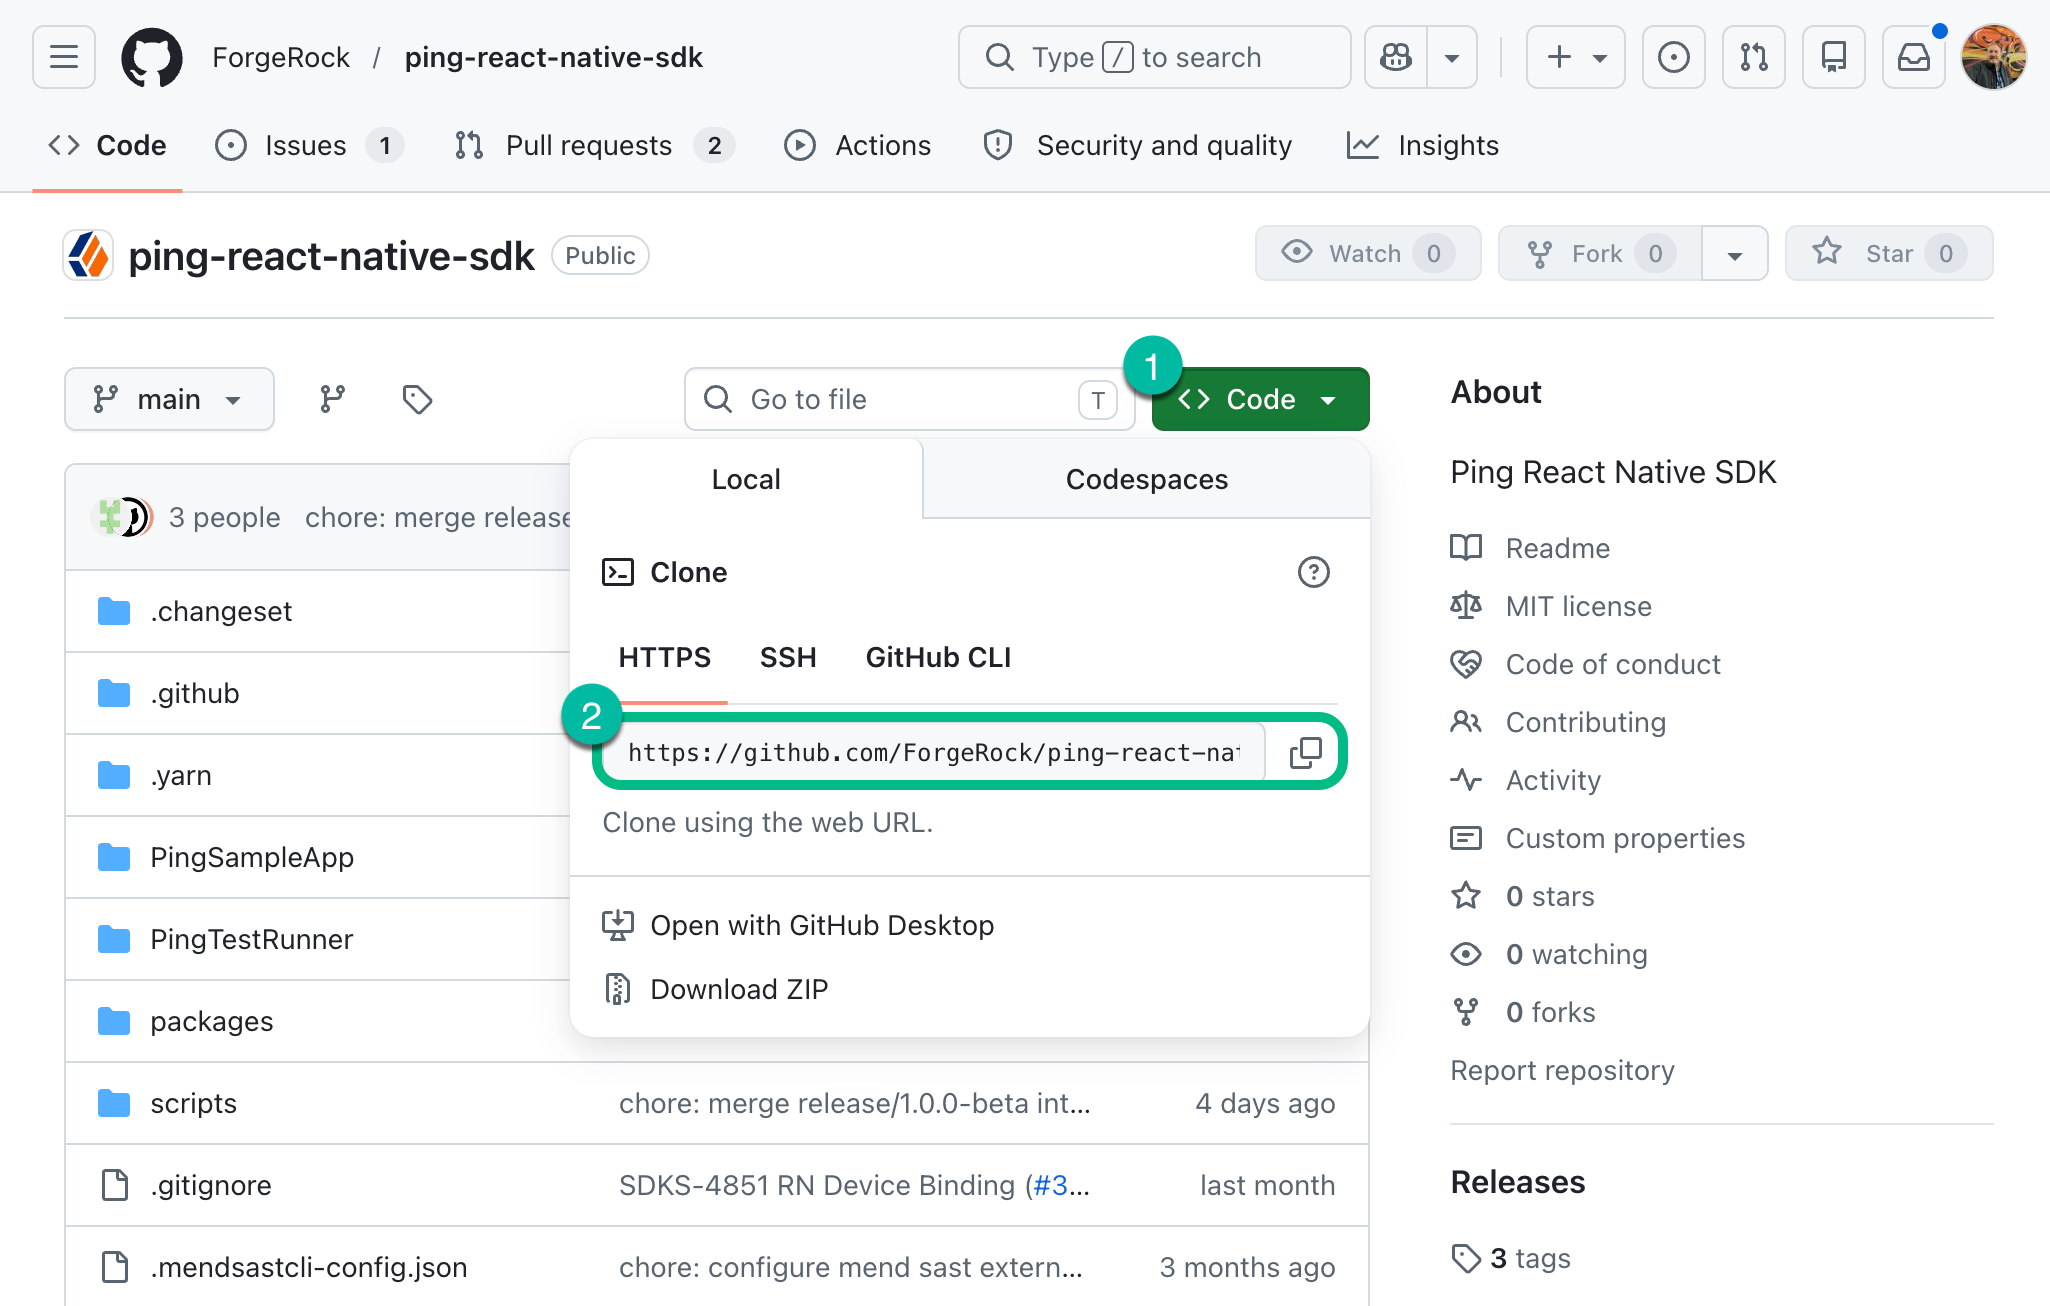2050x1306 pixels.
Task: Click Report repository link
Action: (1562, 1070)
